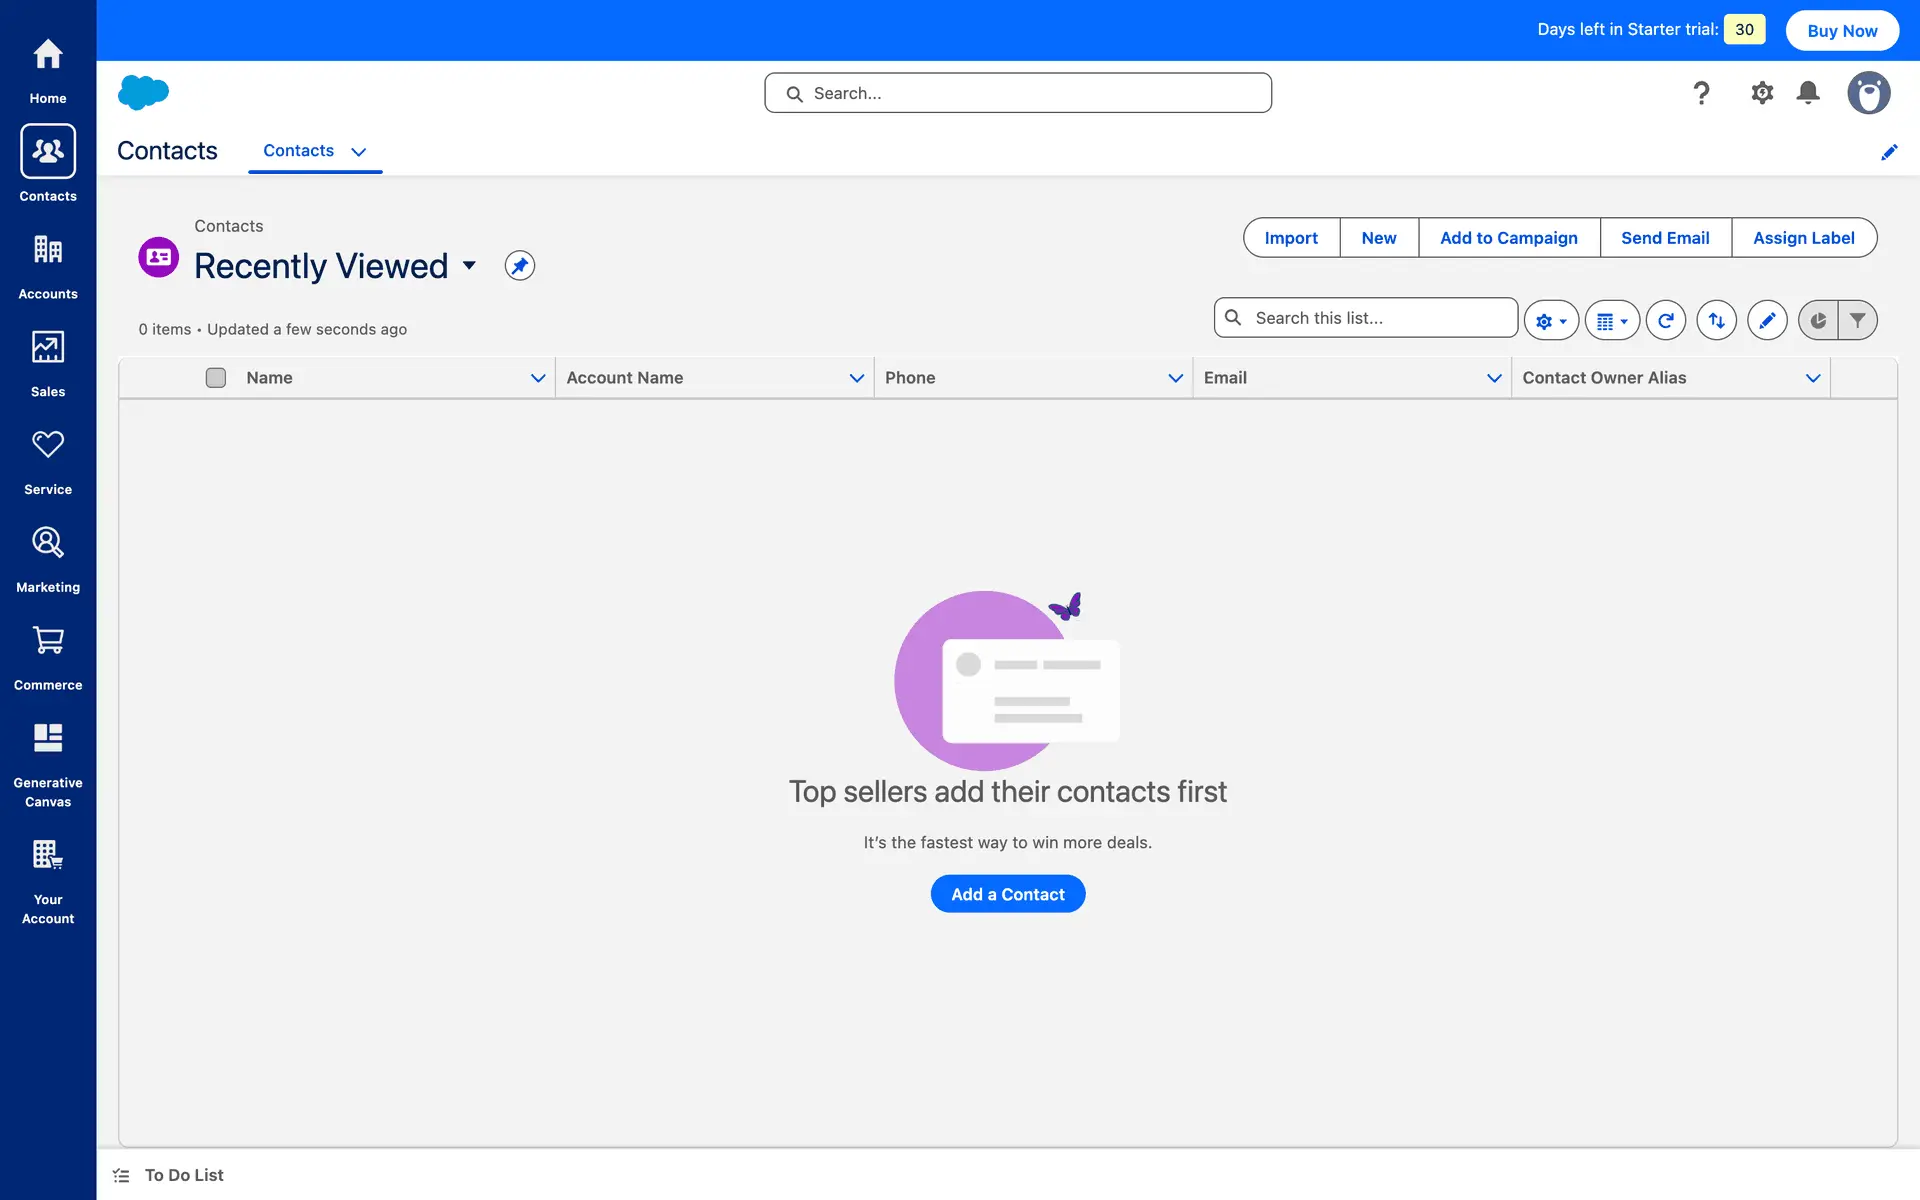Toggle the charts panel button

(1818, 320)
